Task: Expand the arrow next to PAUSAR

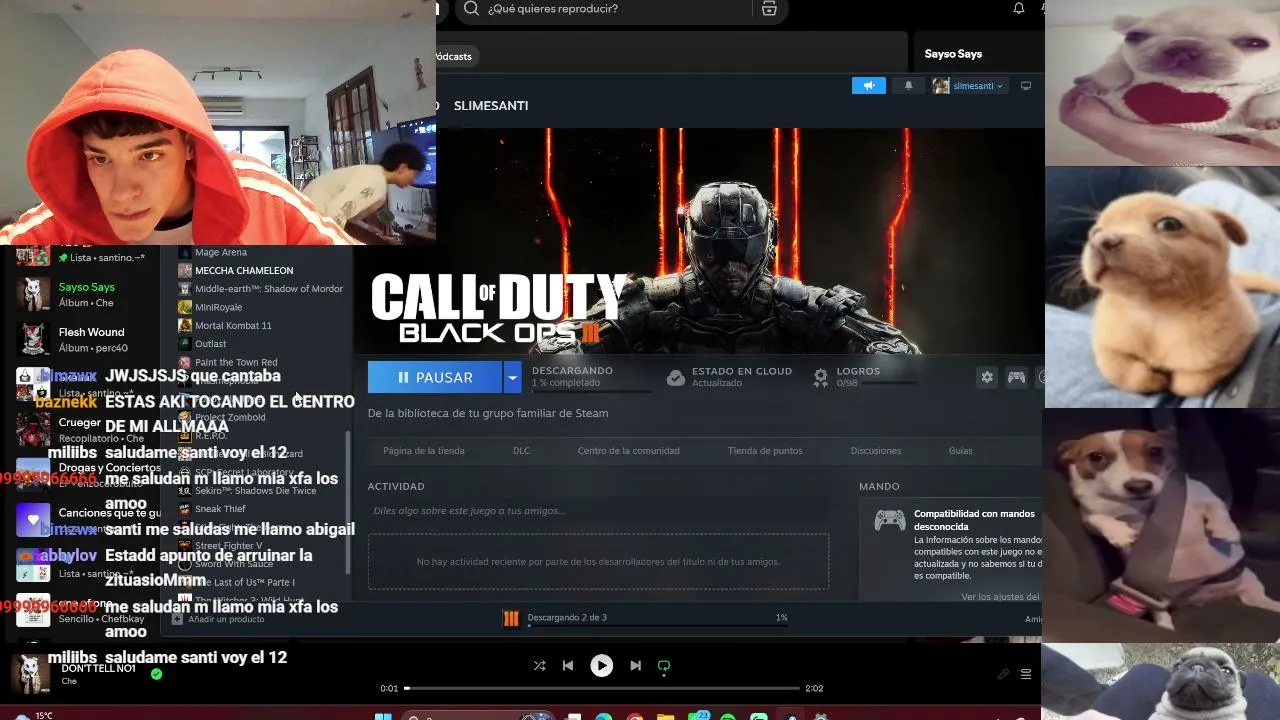Action: (513, 377)
